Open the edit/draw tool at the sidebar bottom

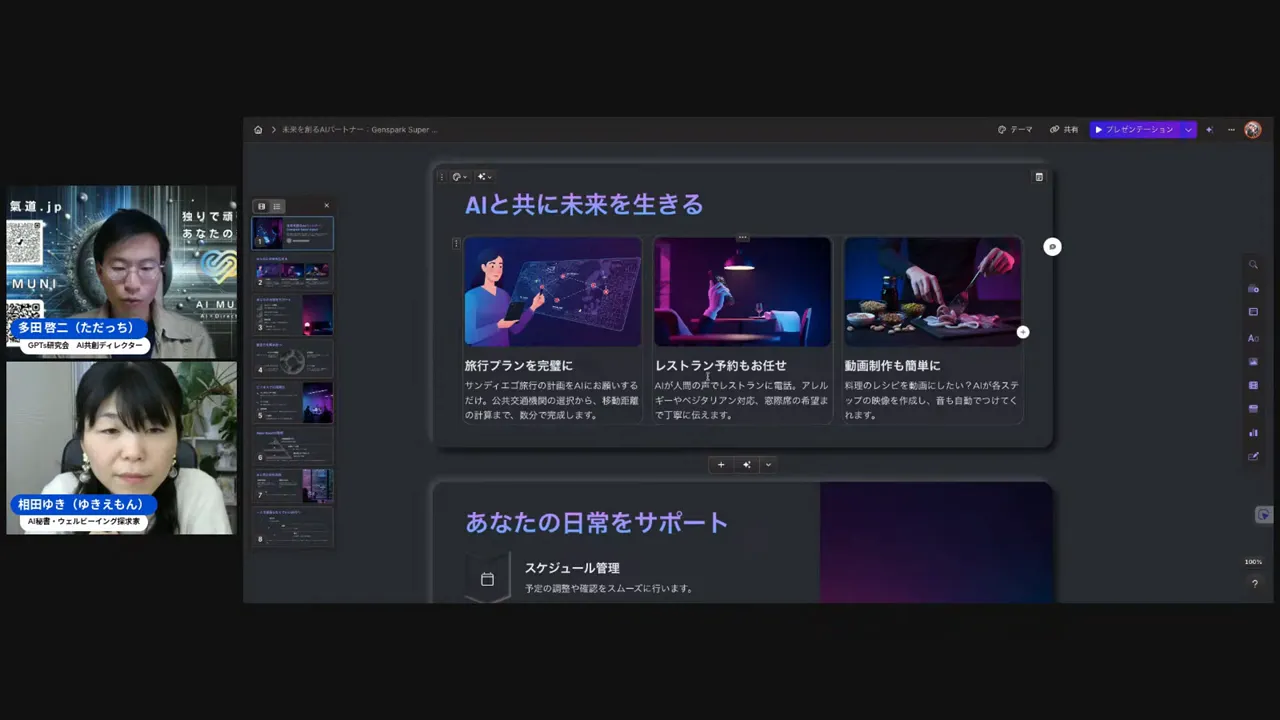click(x=1254, y=456)
